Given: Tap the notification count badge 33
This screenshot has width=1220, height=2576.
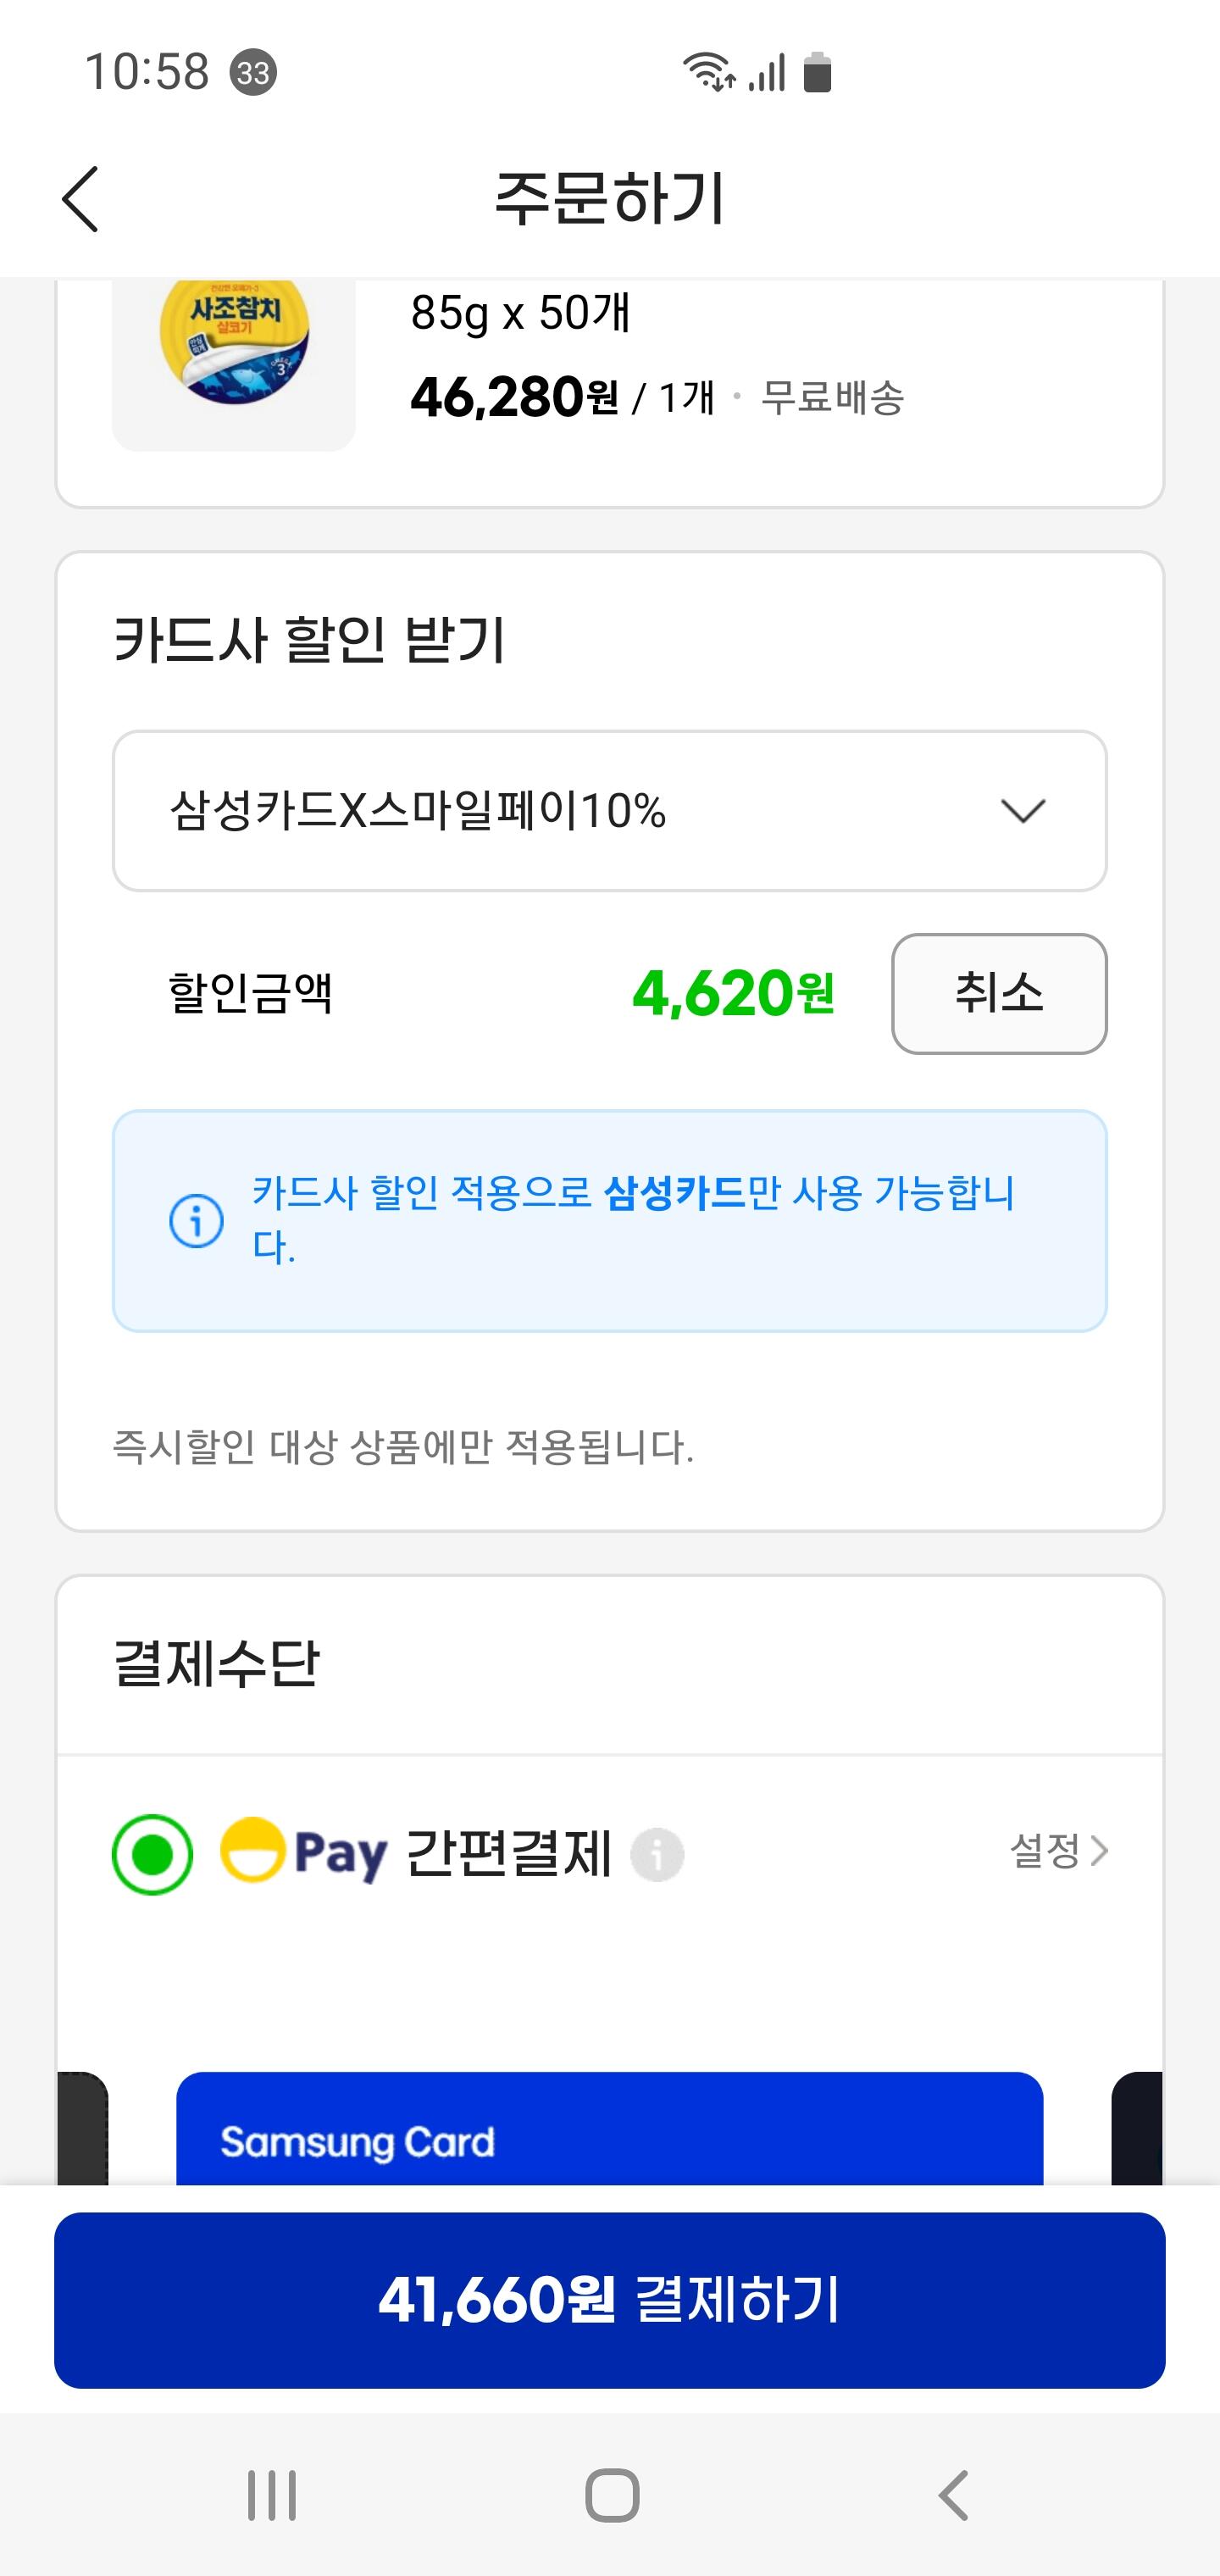Looking at the screenshot, I should (253, 72).
